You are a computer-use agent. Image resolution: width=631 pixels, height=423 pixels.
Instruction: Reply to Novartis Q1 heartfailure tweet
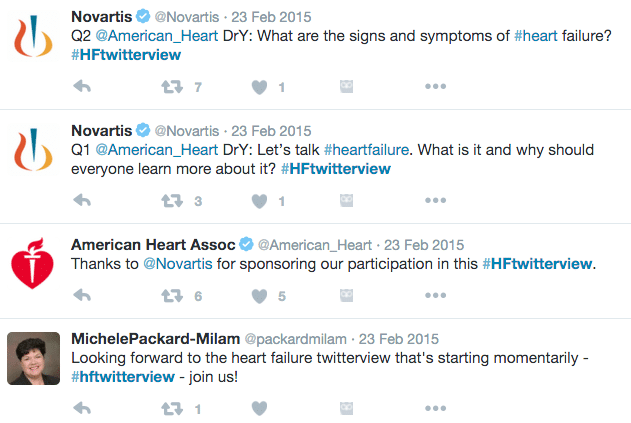(x=82, y=200)
